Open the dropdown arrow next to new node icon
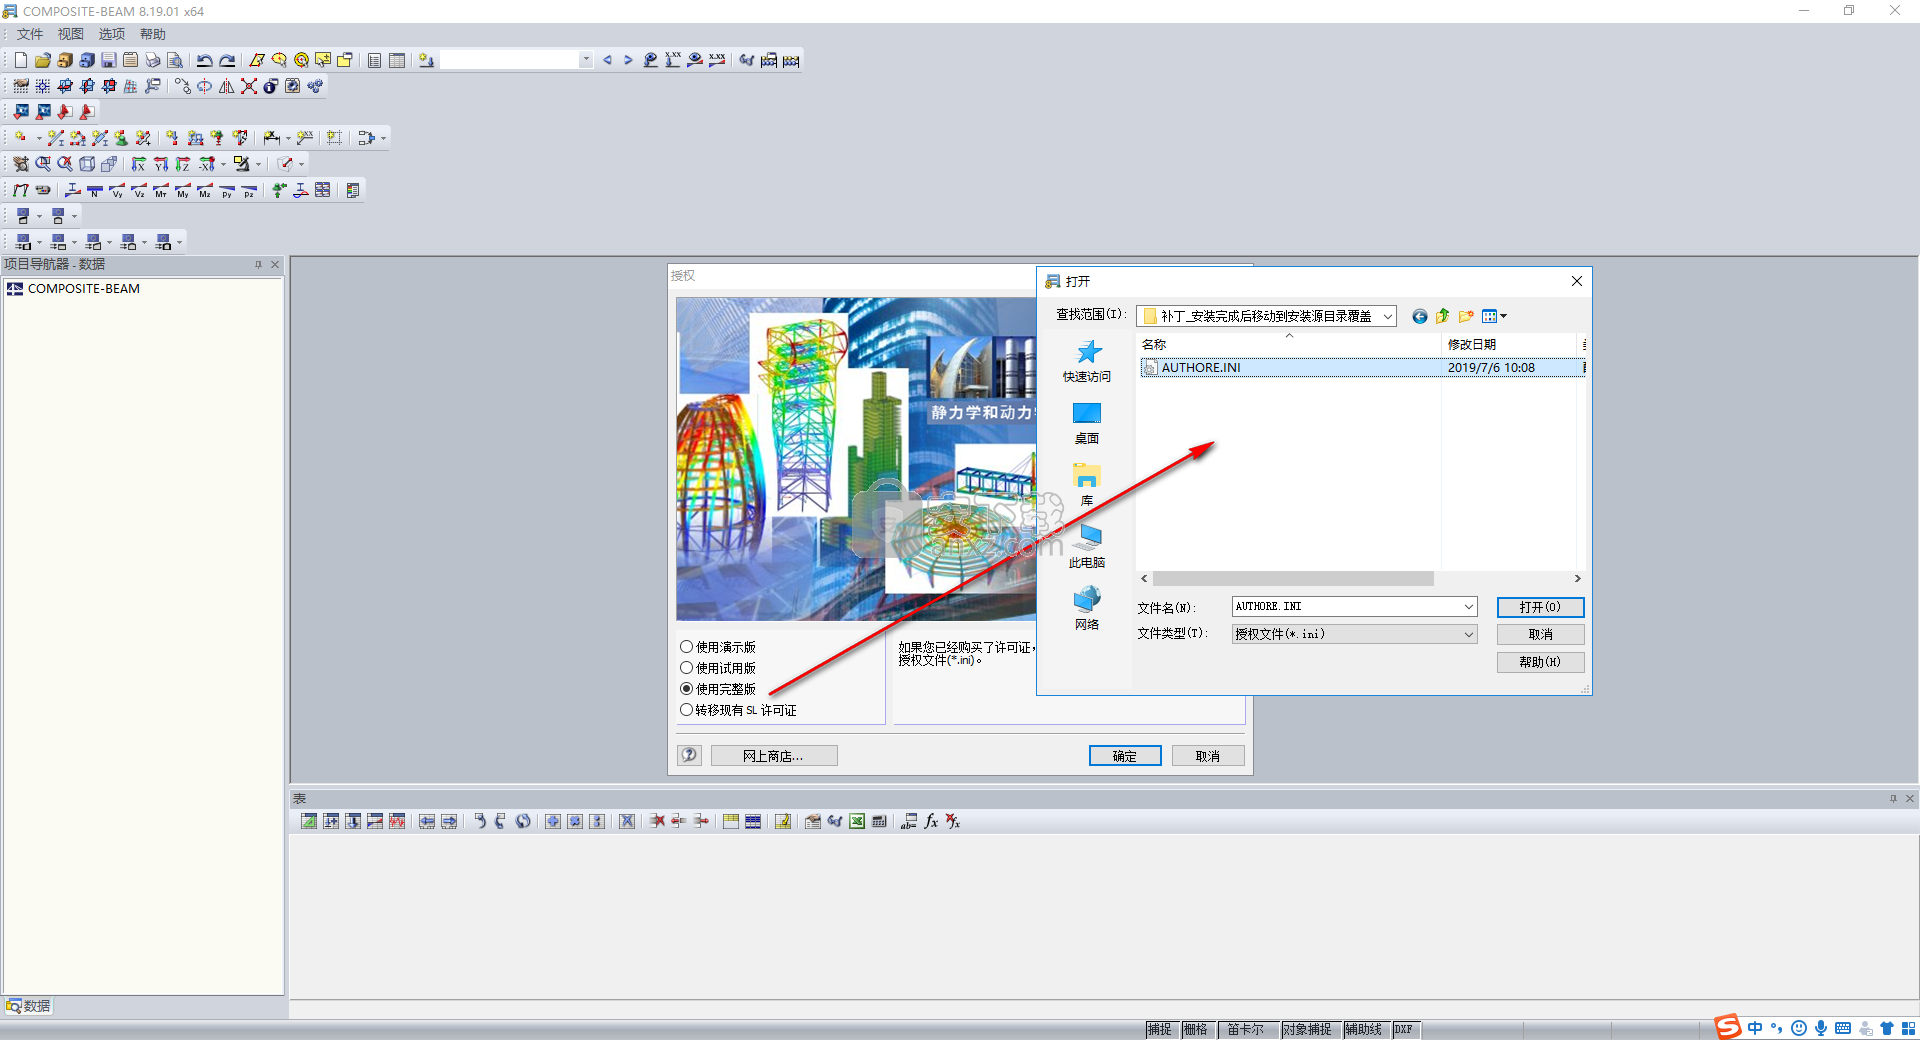The width and height of the screenshot is (1920, 1040). [39, 138]
